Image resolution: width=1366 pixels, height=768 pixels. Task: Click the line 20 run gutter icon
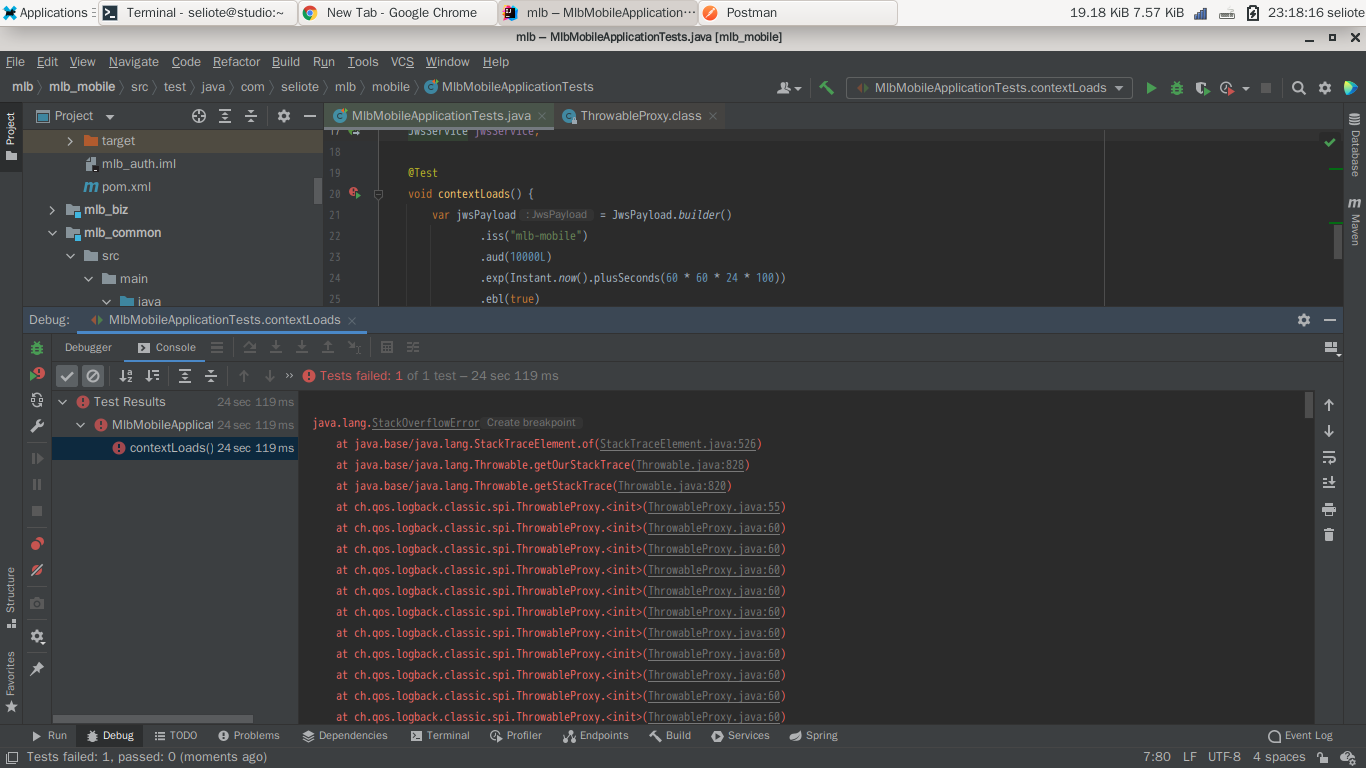pos(354,193)
